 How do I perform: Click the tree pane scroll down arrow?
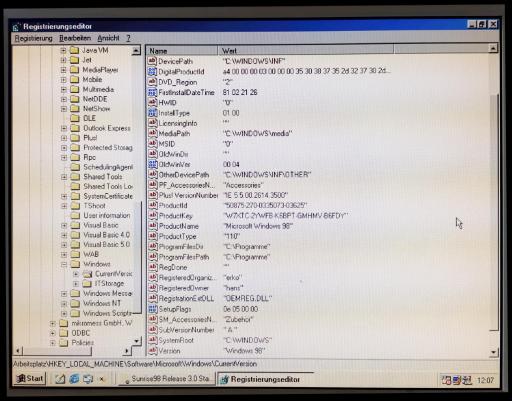point(136,341)
